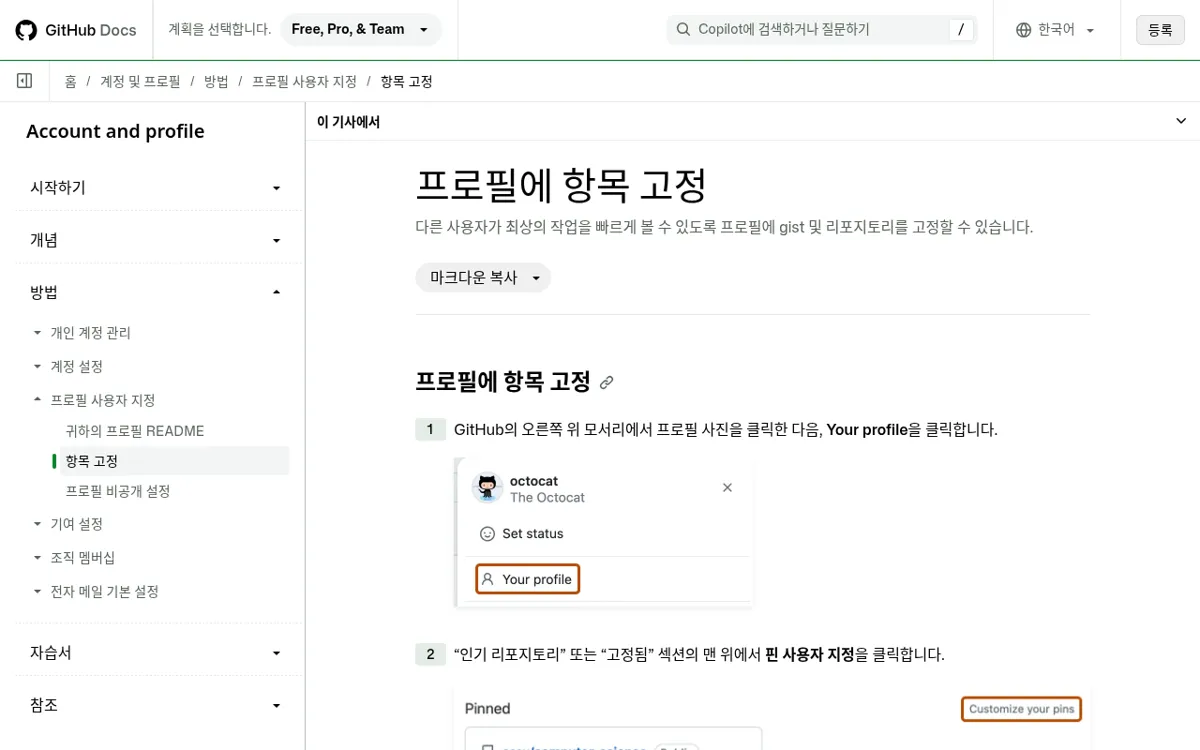
Task: Collapse the 방법 sidebar section
Action: pyautogui.click(x=155, y=292)
